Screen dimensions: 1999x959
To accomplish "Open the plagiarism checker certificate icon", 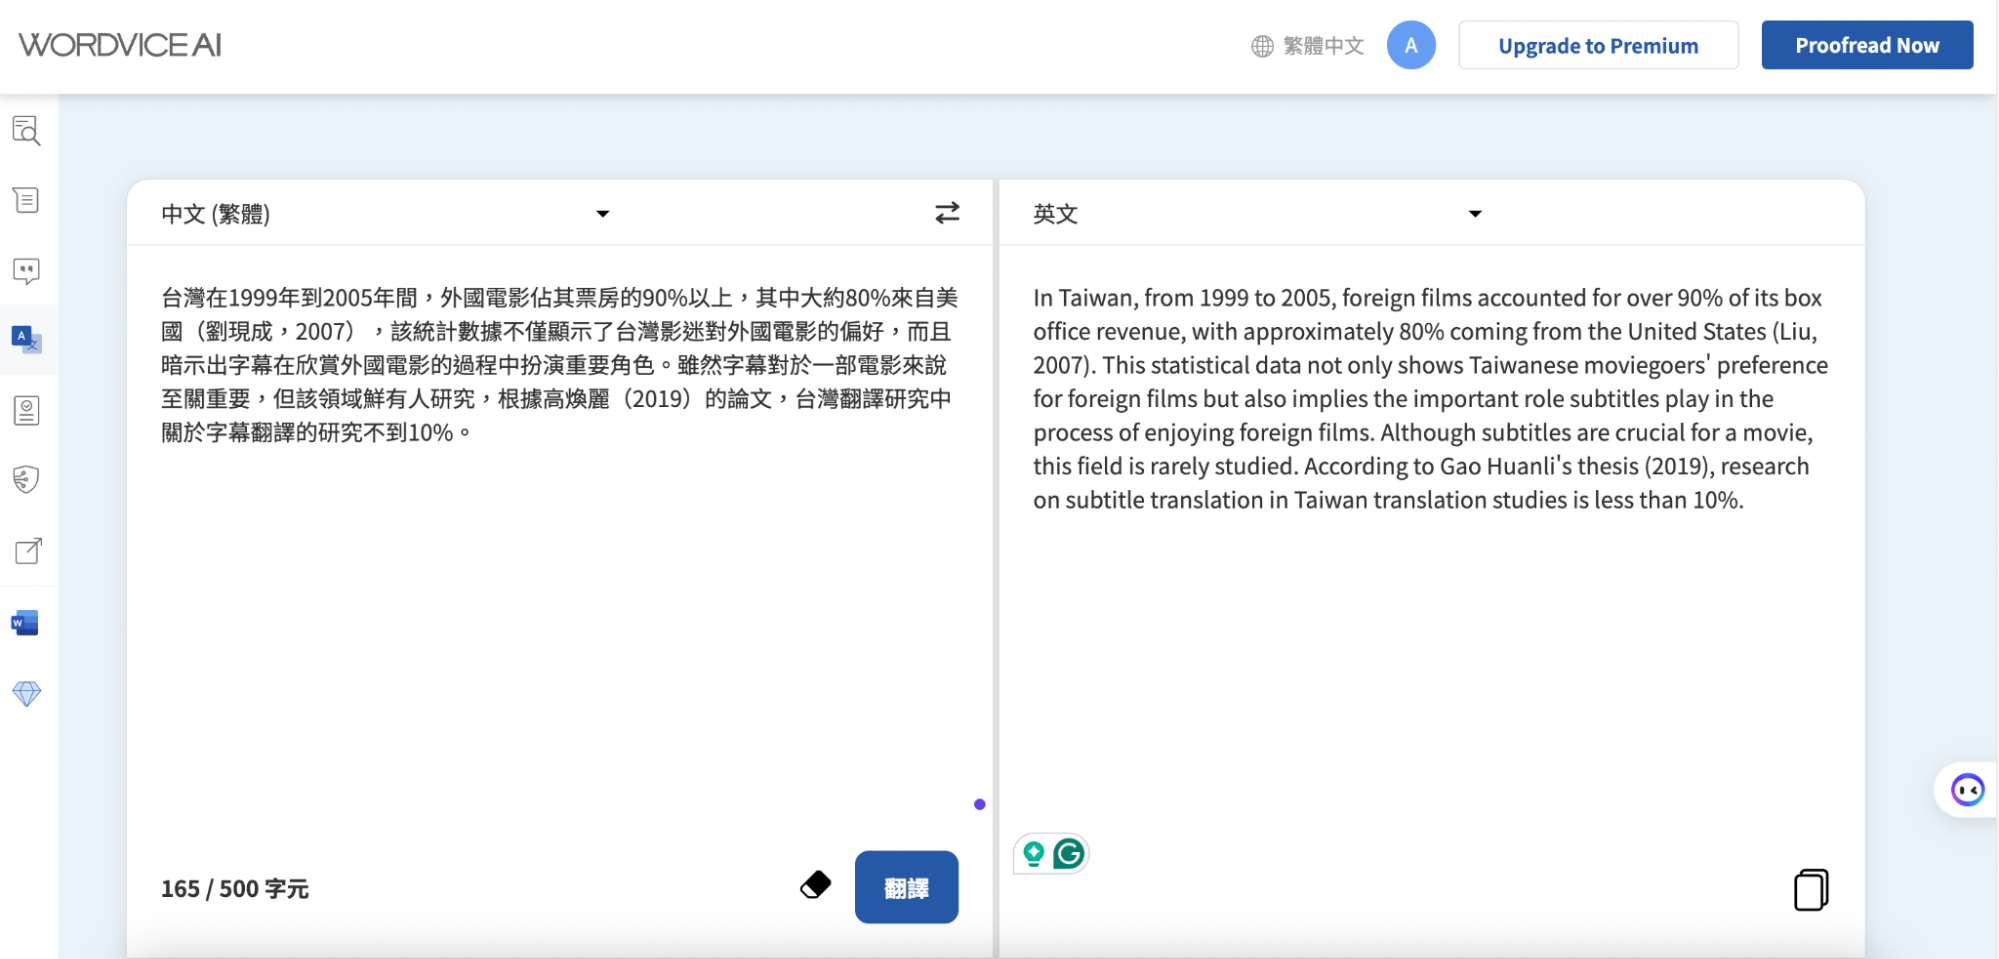I will tap(26, 411).
